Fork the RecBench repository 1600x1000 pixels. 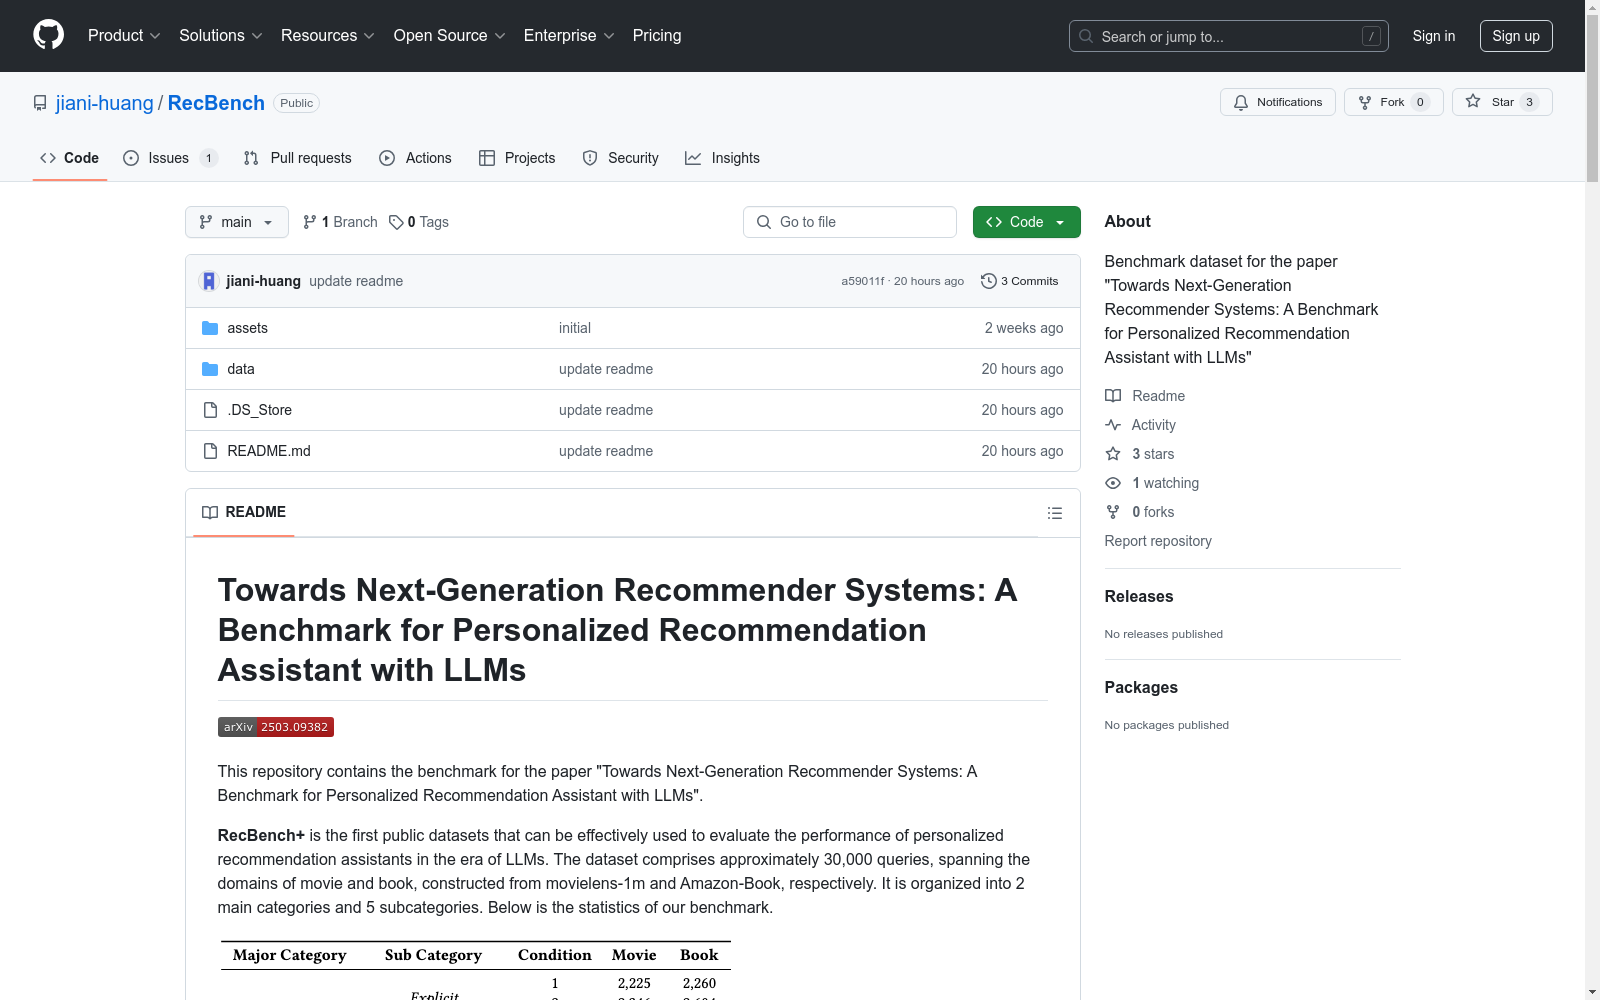[x=1394, y=102]
